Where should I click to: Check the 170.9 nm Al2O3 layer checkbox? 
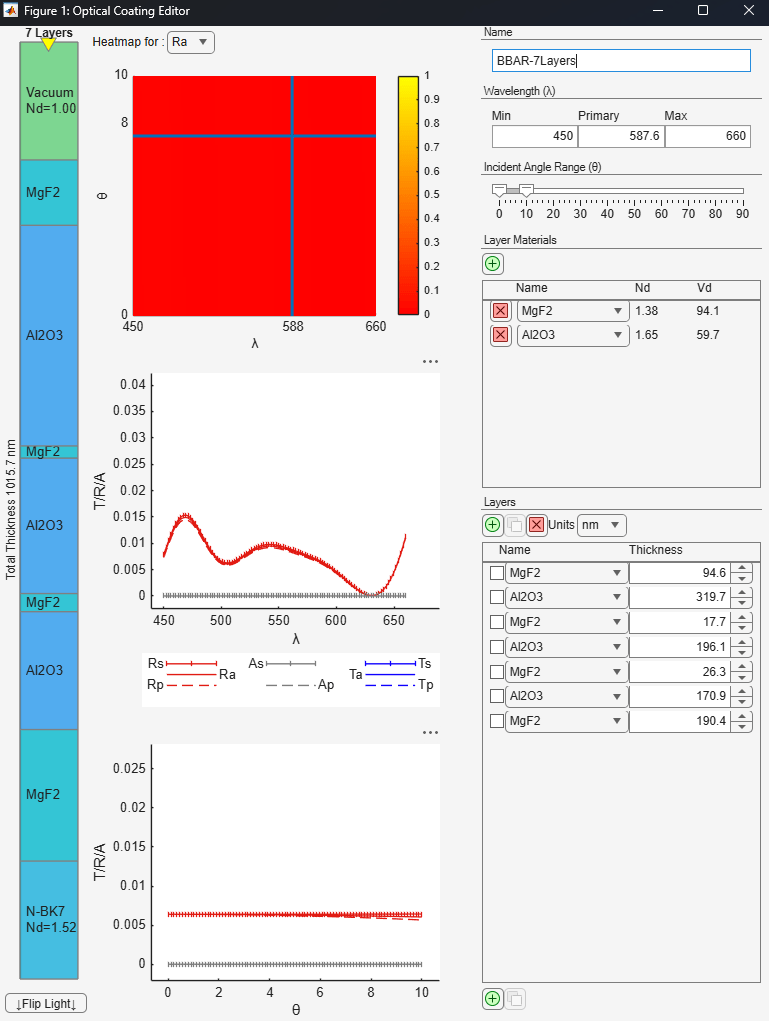tap(497, 695)
